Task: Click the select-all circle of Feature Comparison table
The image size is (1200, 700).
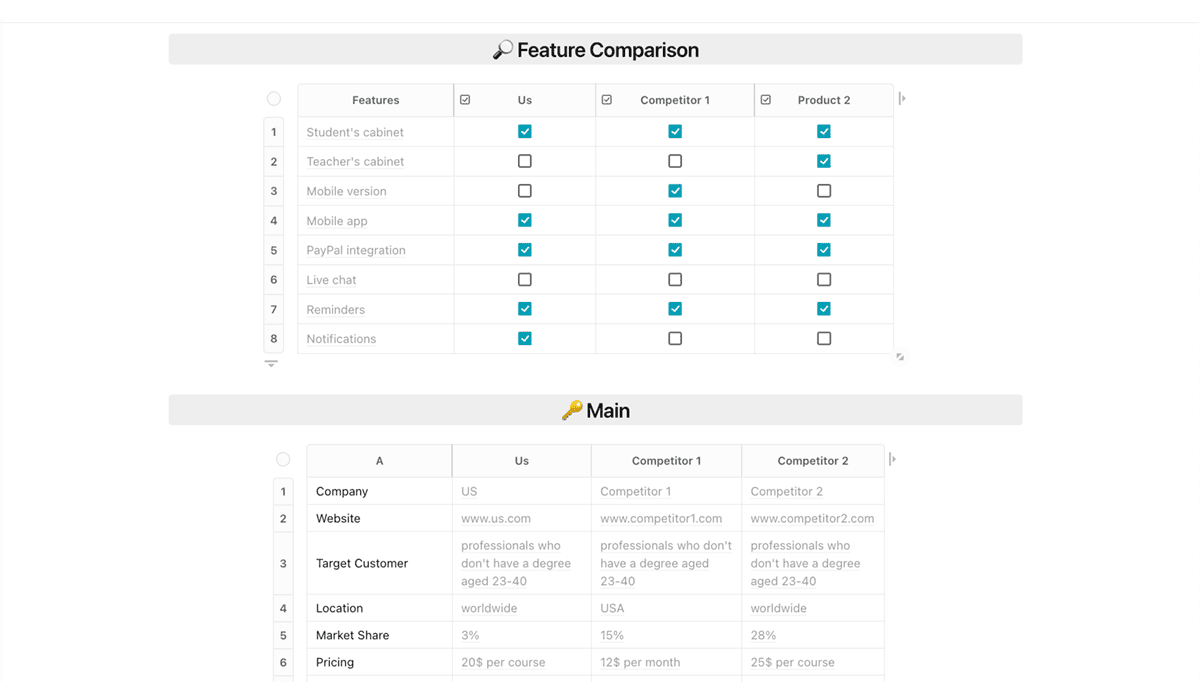Action: [x=274, y=99]
